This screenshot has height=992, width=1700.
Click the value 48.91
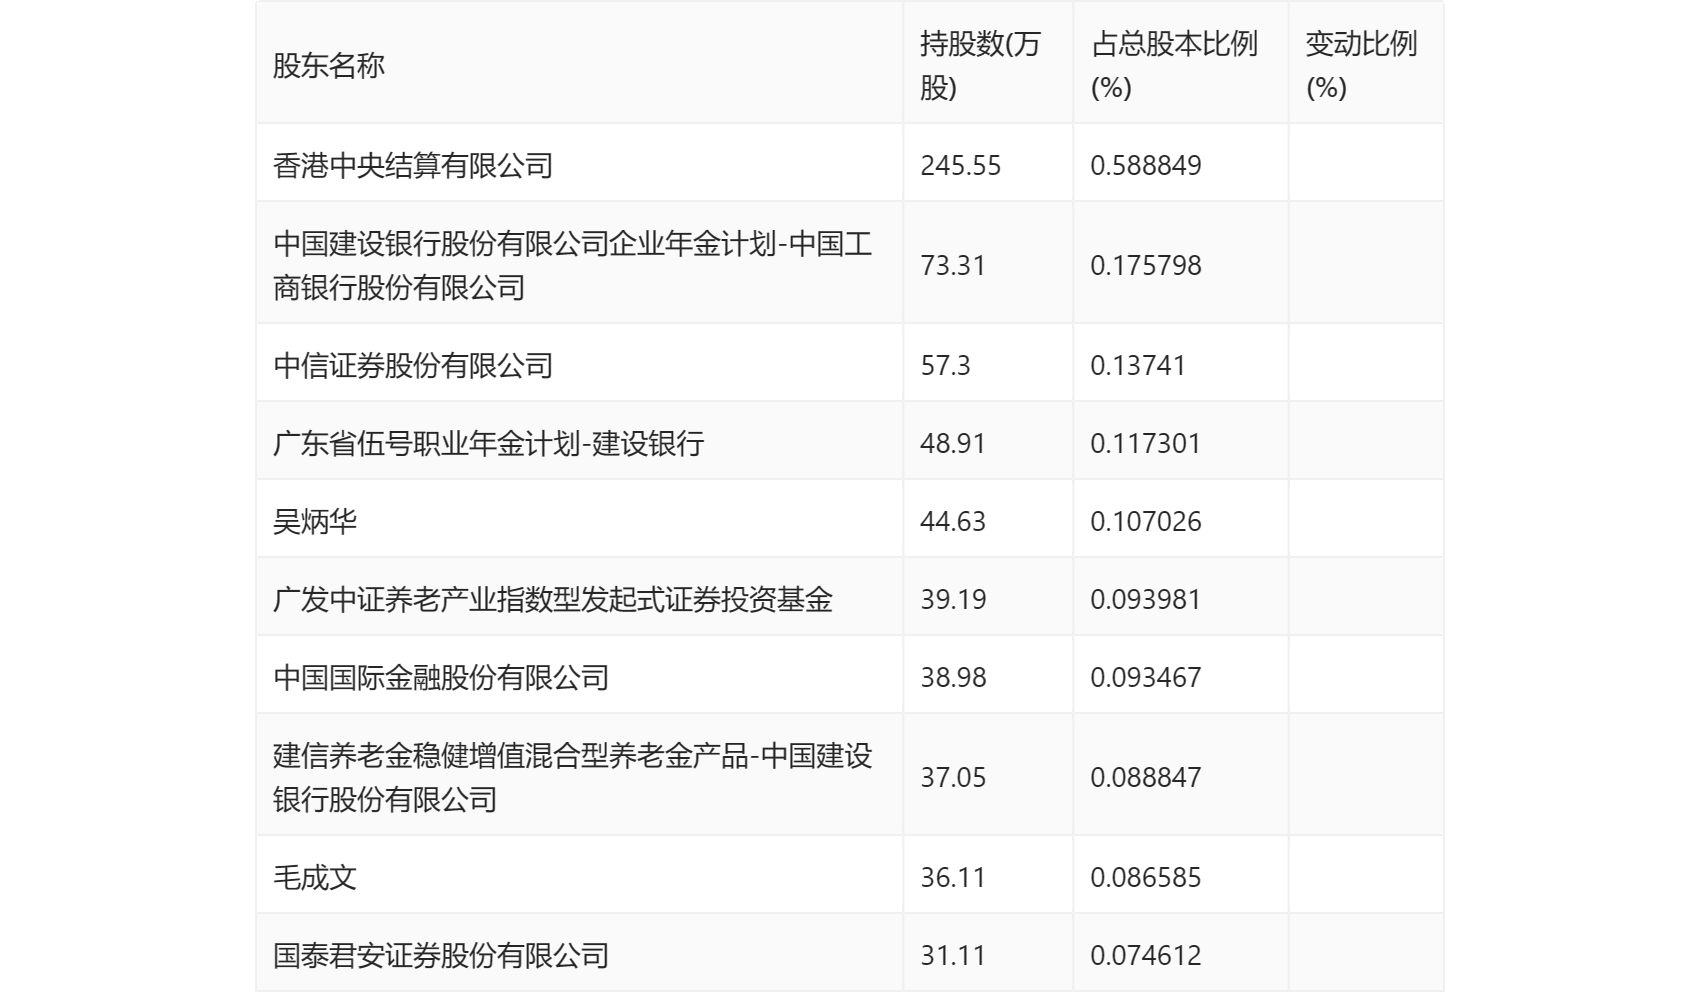click(953, 443)
